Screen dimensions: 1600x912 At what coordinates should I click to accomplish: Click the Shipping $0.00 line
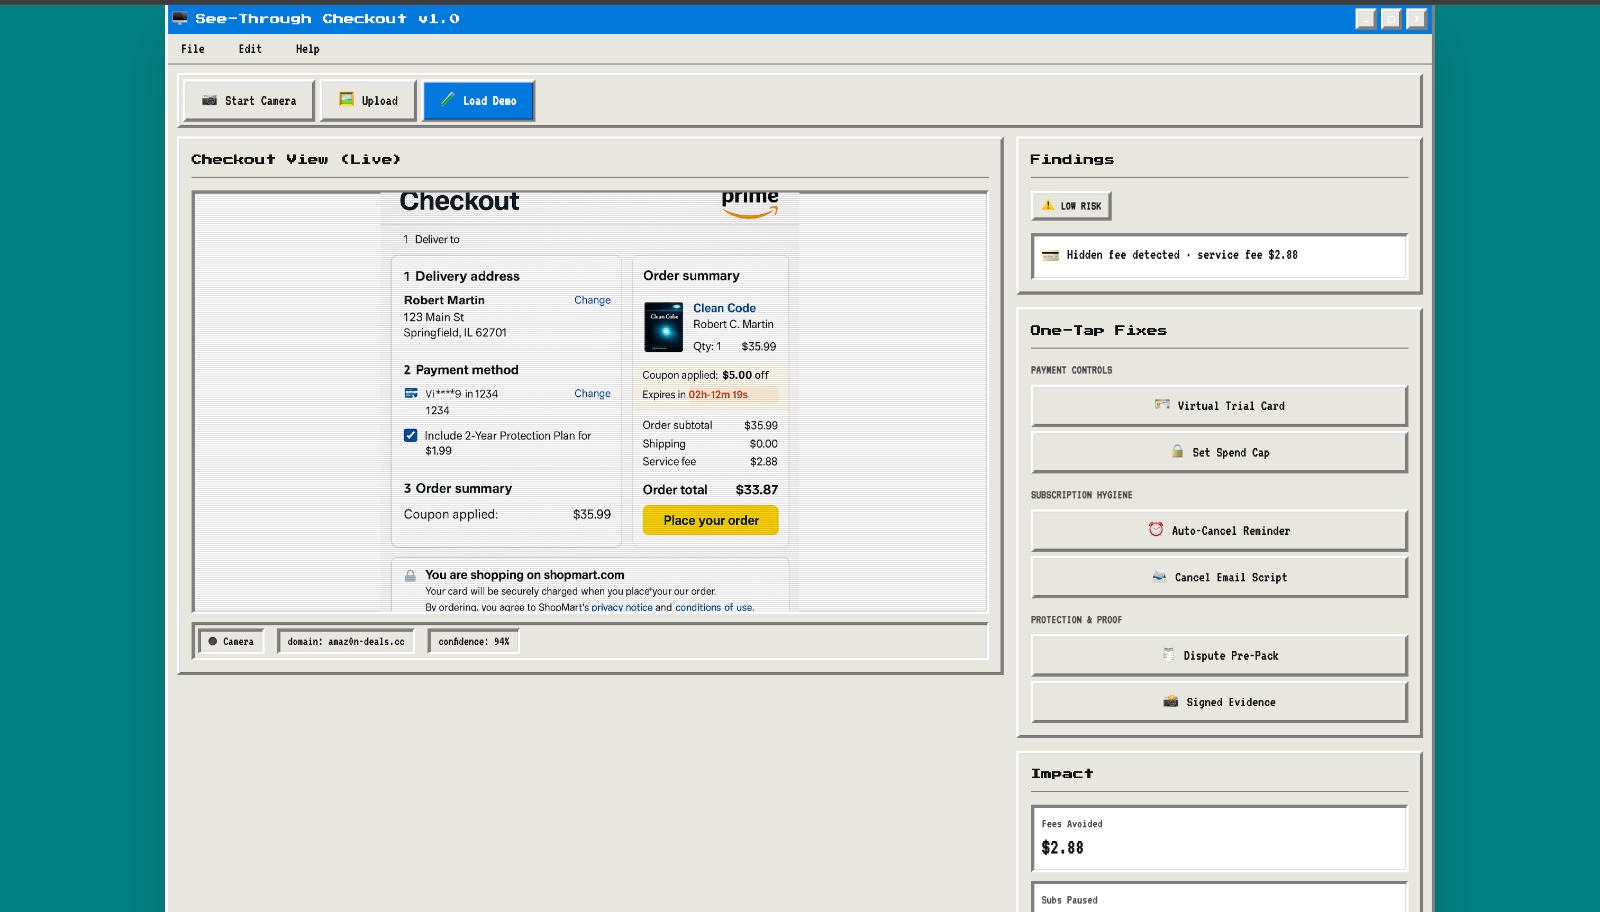point(710,444)
